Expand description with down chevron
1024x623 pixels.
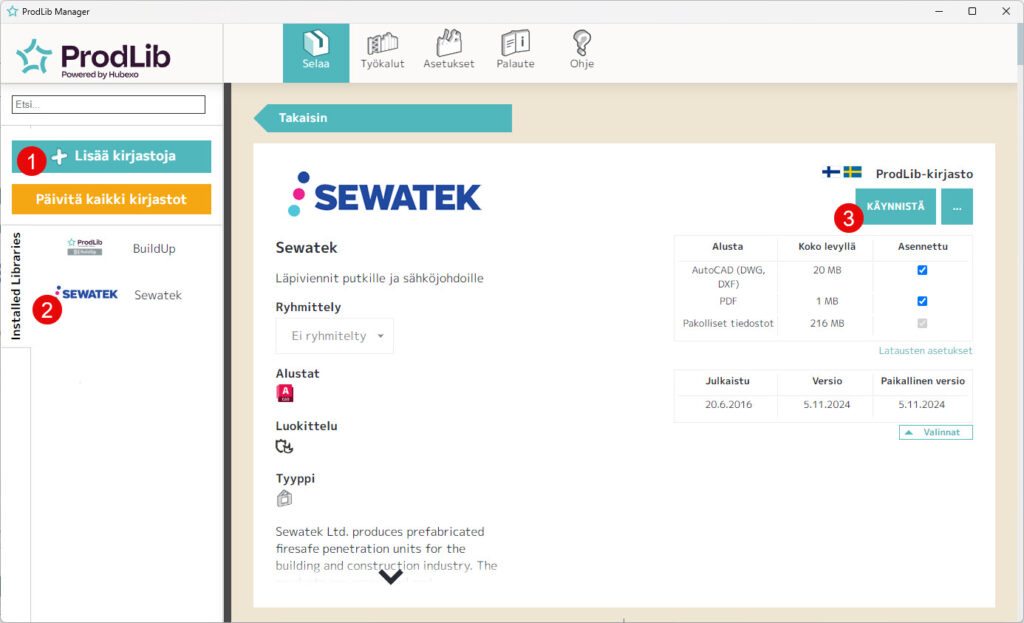[391, 577]
